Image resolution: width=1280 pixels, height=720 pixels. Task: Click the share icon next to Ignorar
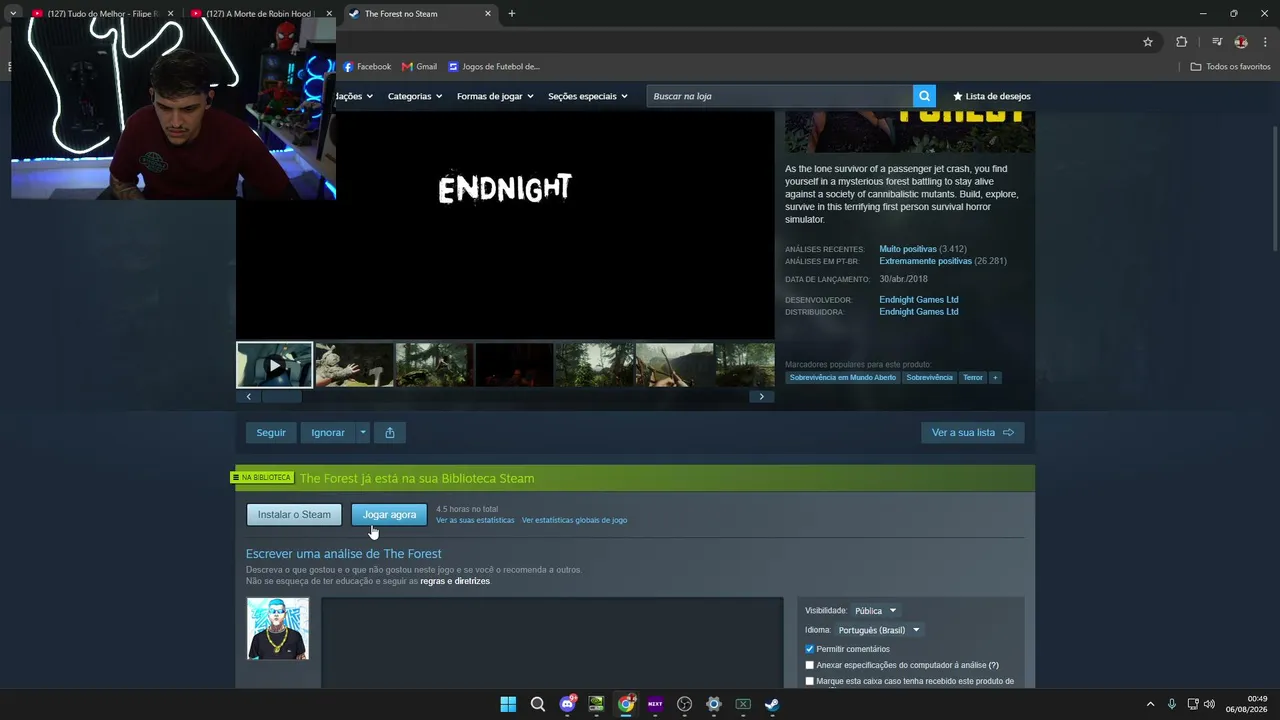390,433
